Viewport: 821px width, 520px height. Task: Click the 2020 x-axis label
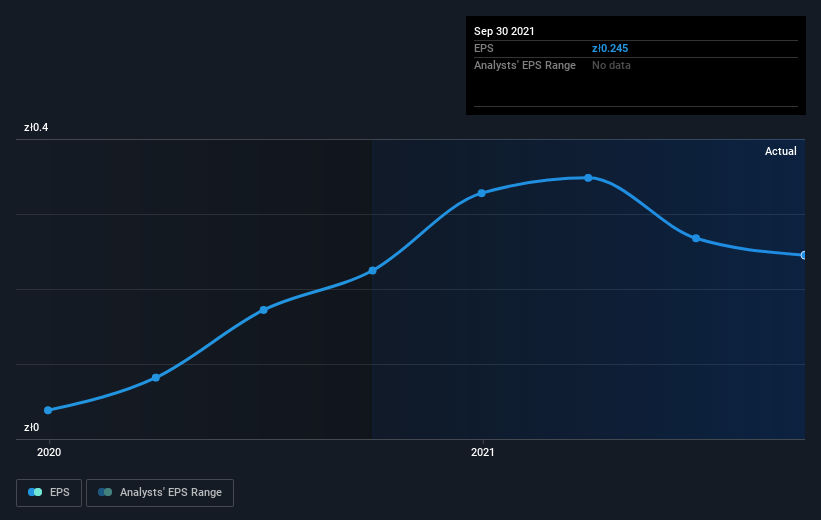pos(49,452)
